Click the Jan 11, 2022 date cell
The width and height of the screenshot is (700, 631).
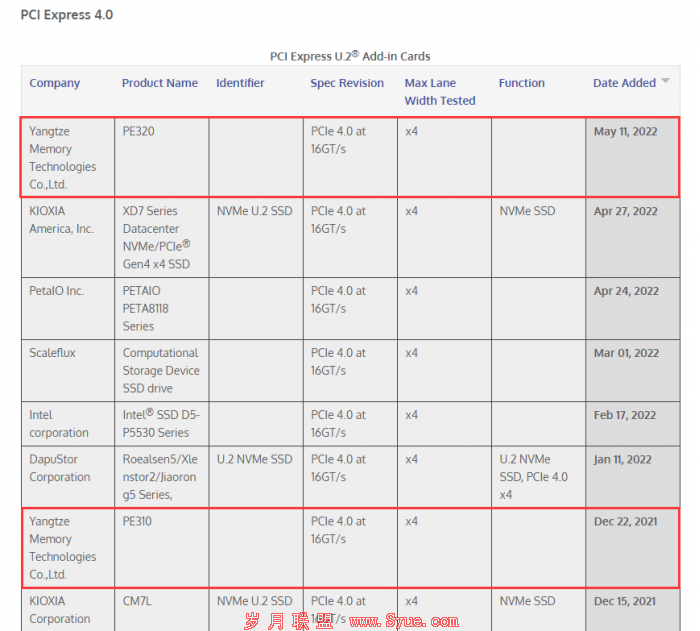(x=633, y=476)
